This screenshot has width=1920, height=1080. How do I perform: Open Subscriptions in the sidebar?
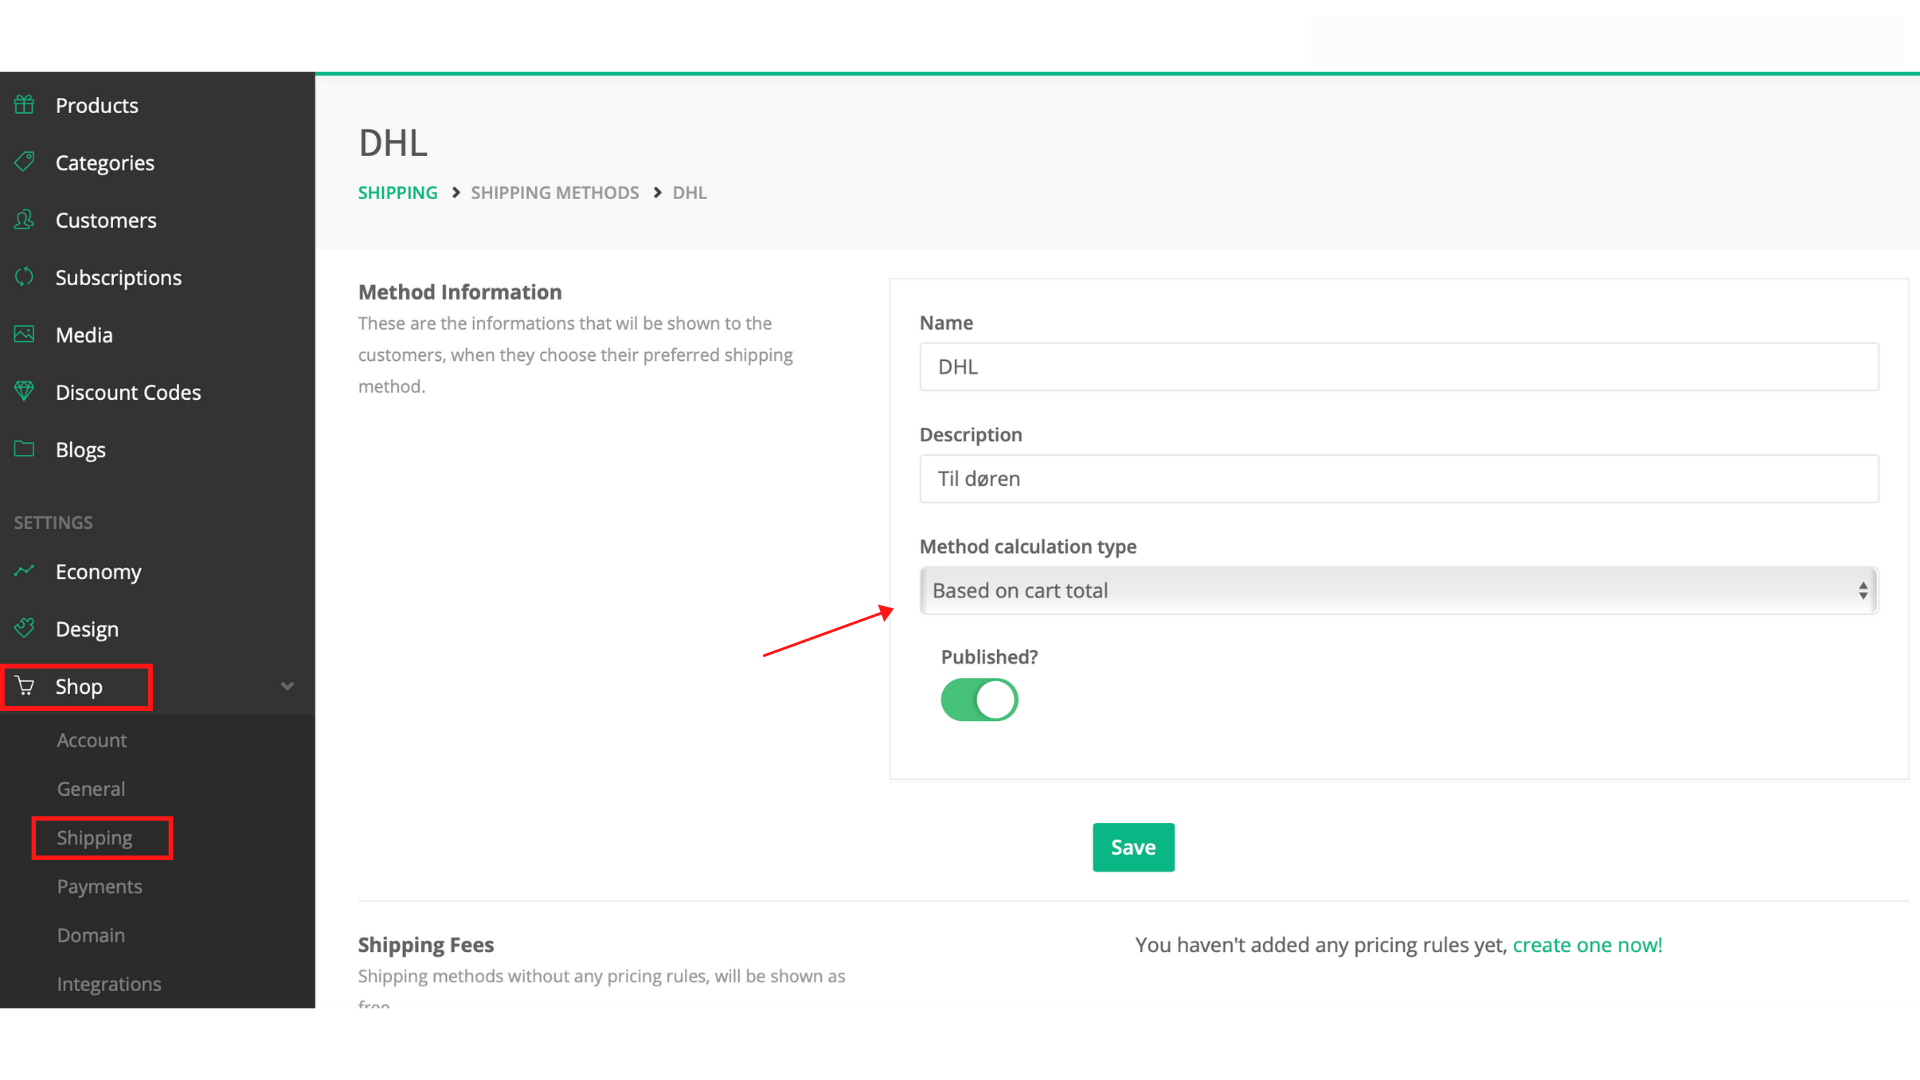tap(118, 278)
